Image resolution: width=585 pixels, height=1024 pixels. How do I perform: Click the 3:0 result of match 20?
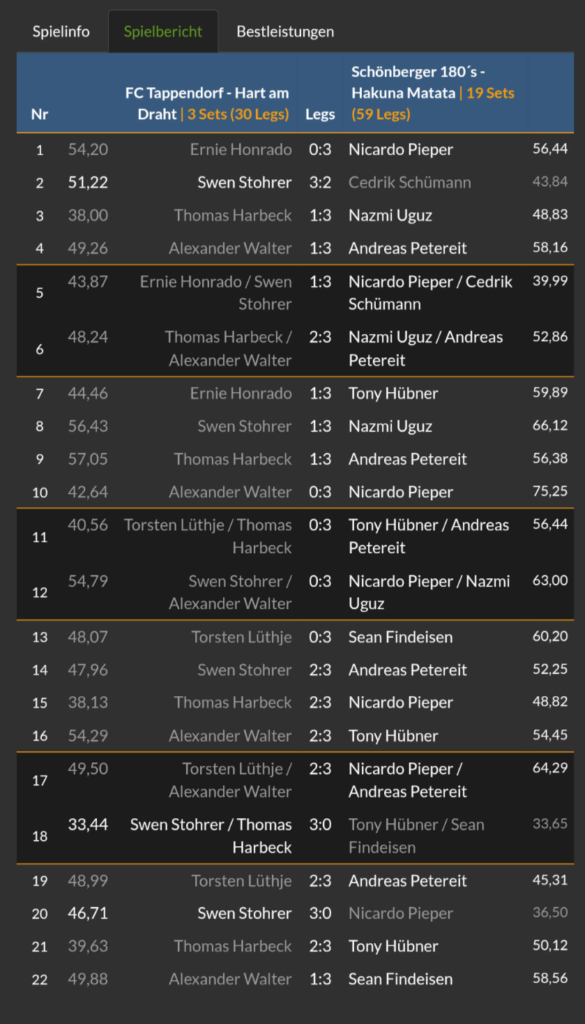pyautogui.click(x=320, y=914)
